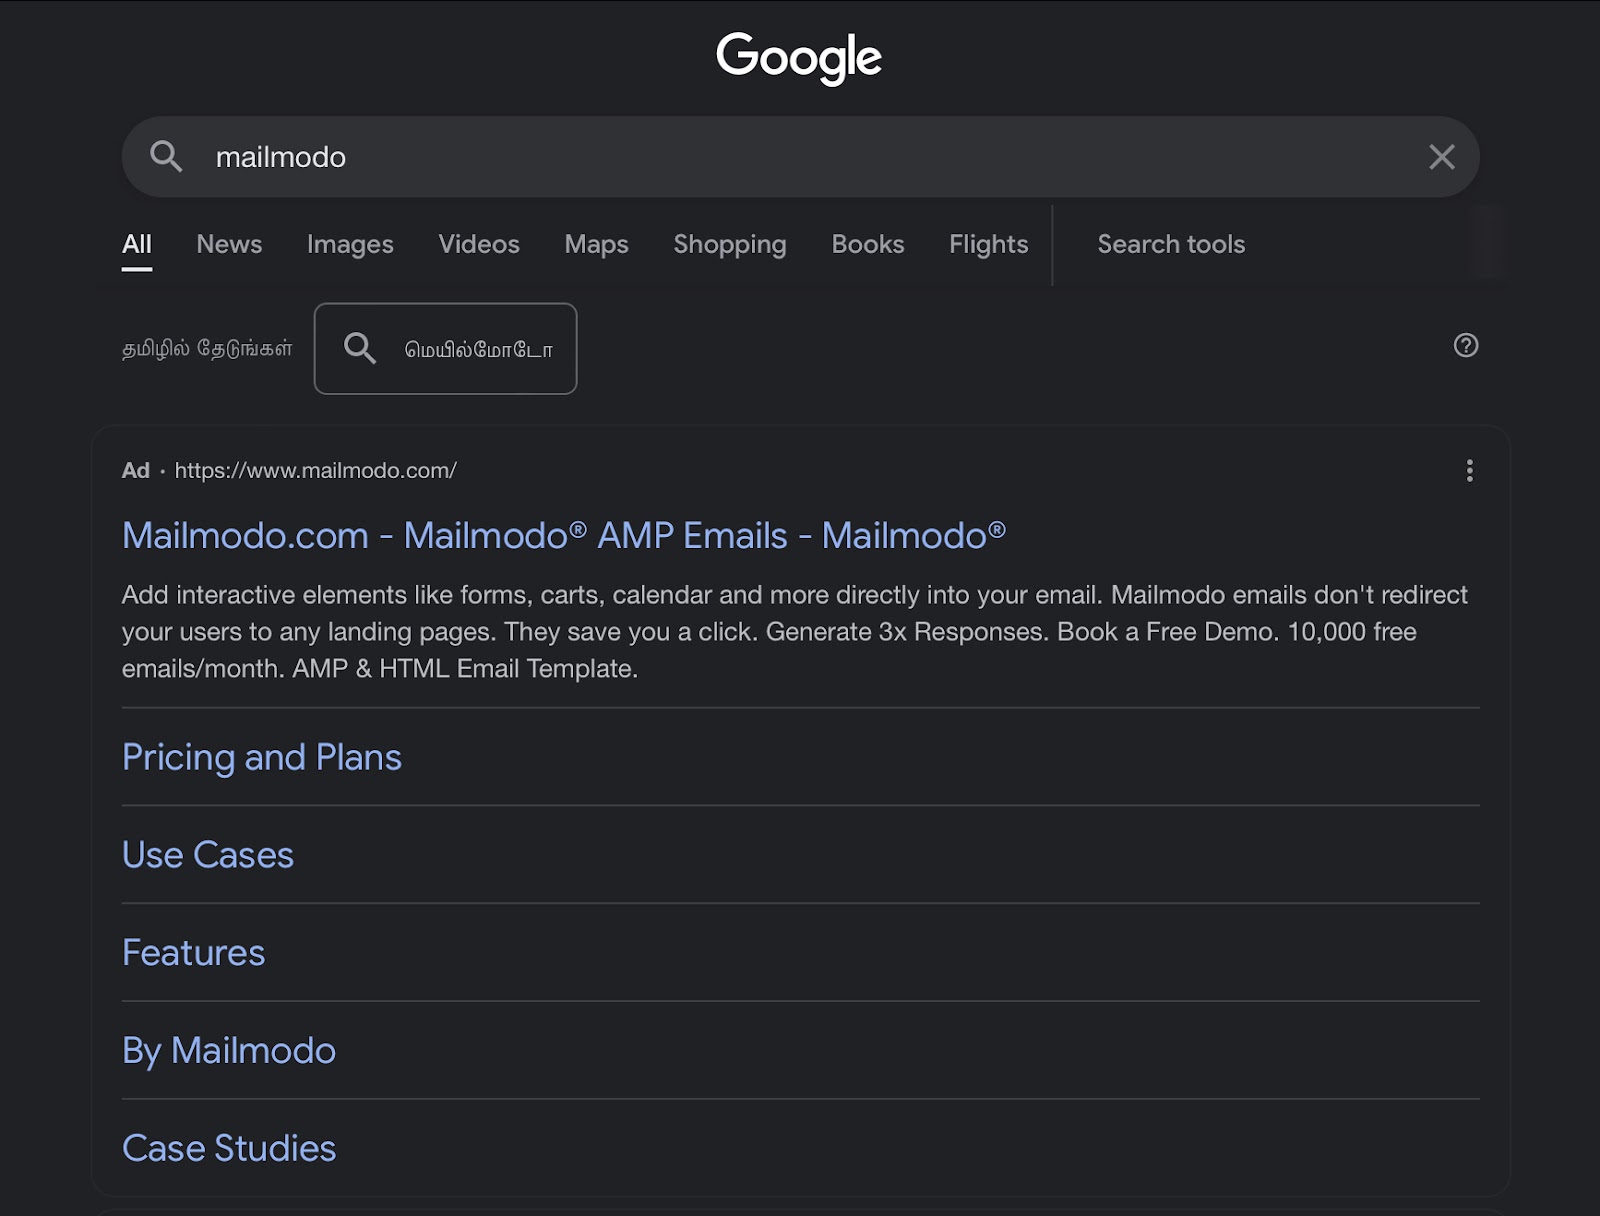1600x1216 pixels.
Task: Click the Tamil 'தமிழில் தேடுங்கள்' label
Action: coord(207,348)
